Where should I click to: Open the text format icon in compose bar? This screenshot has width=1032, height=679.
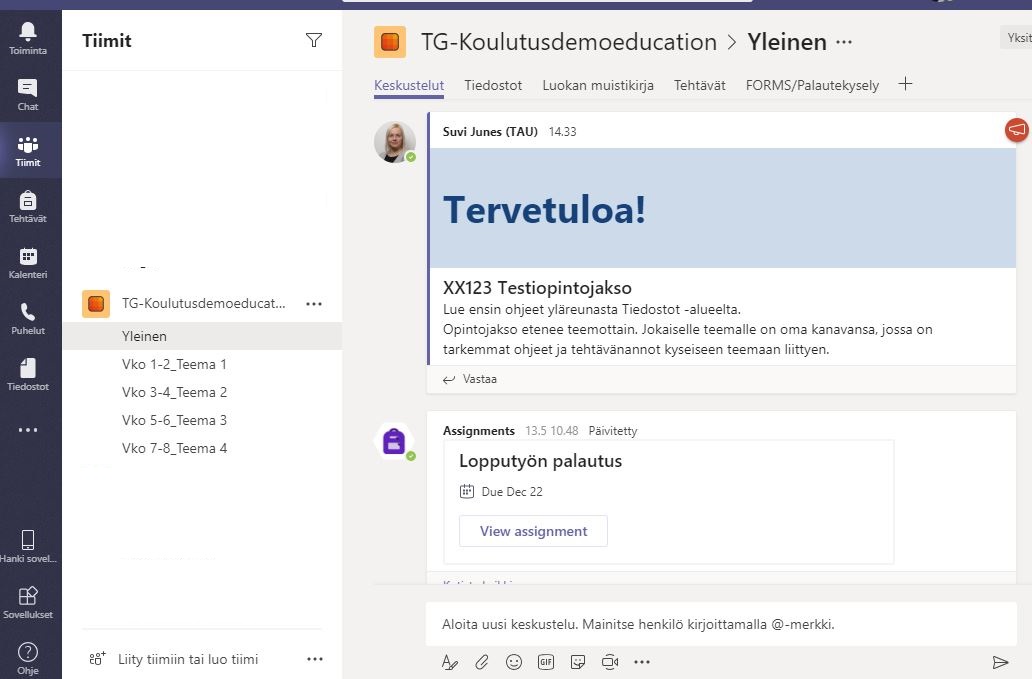point(450,662)
